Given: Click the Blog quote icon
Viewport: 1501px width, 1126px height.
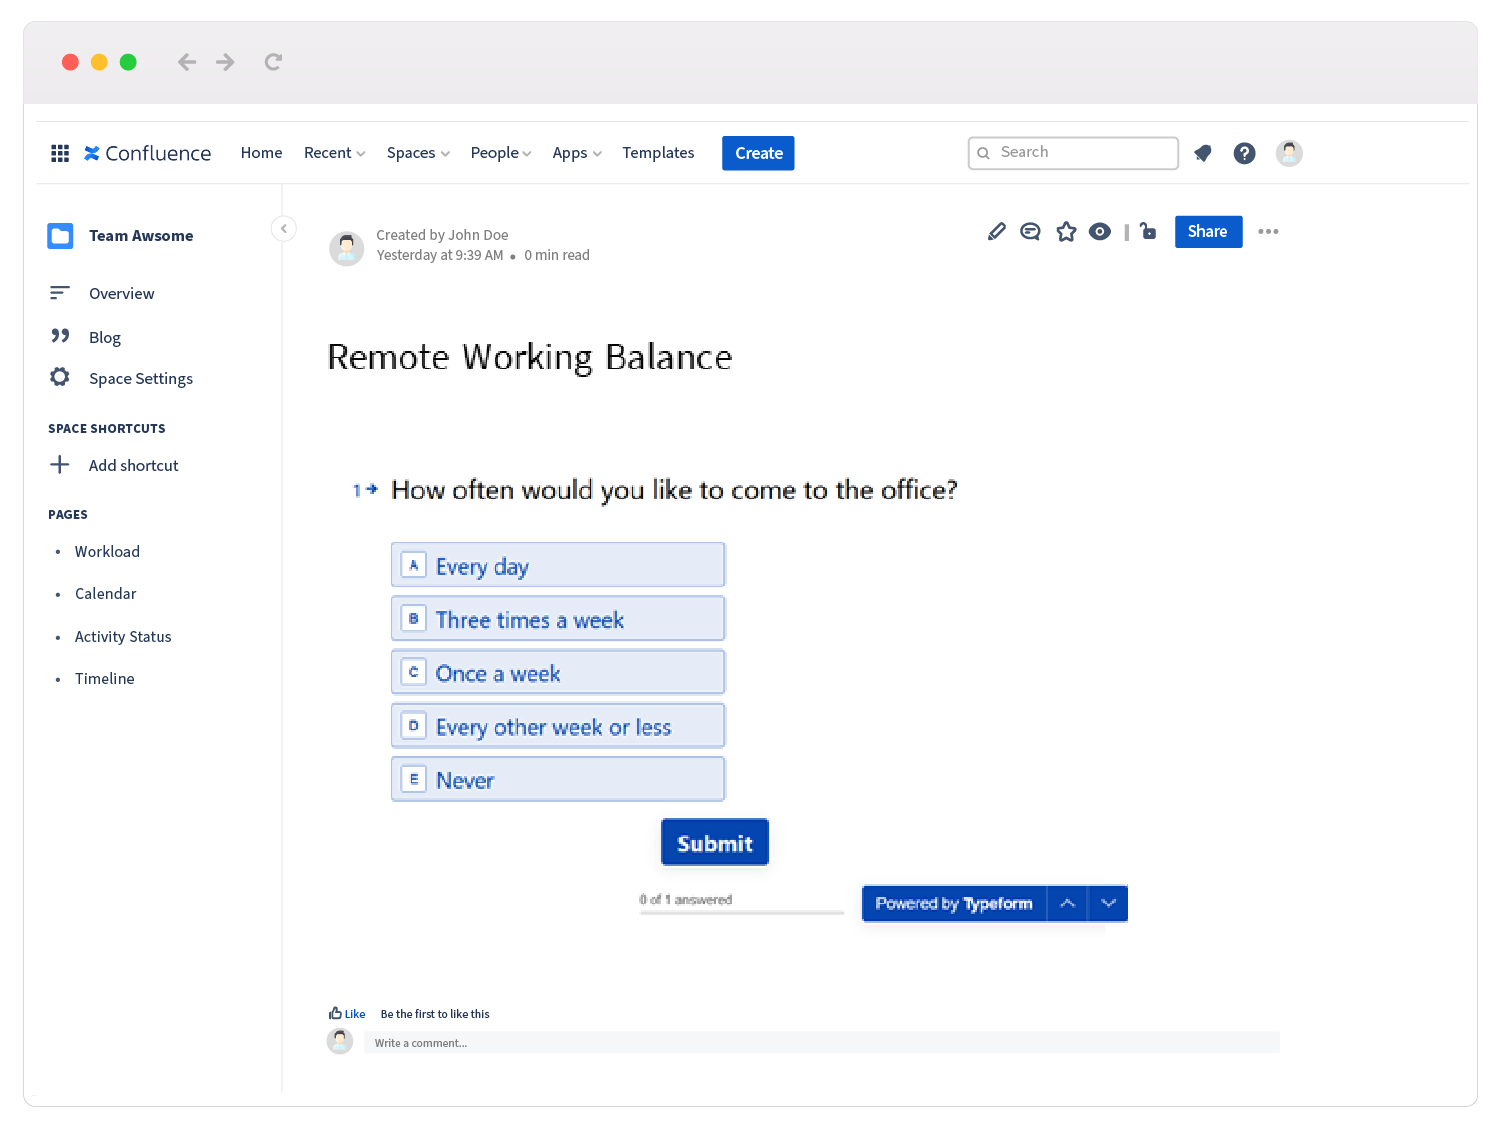Looking at the screenshot, I should pyautogui.click(x=60, y=336).
